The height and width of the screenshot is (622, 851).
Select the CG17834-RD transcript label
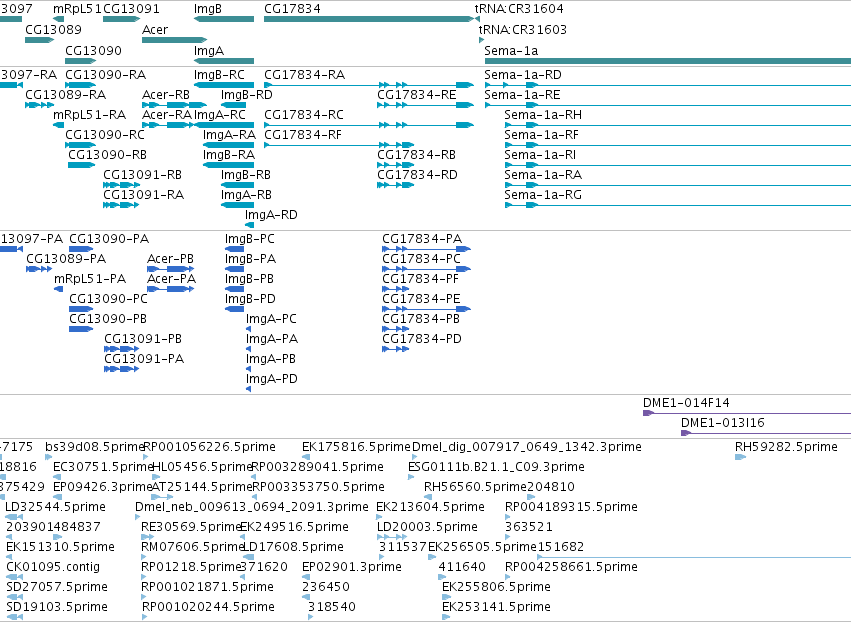pos(417,175)
